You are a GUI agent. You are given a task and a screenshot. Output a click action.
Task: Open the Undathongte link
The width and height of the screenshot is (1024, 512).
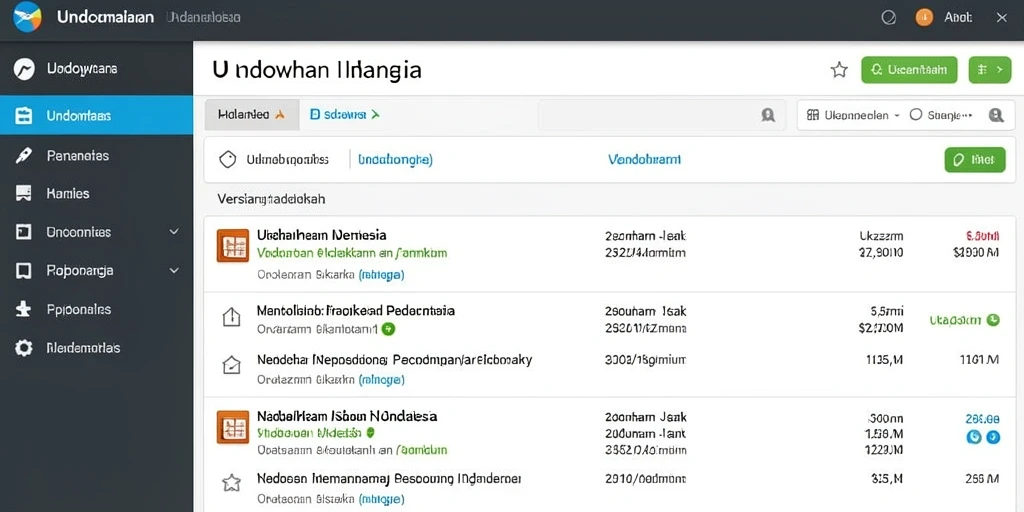tap(395, 159)
